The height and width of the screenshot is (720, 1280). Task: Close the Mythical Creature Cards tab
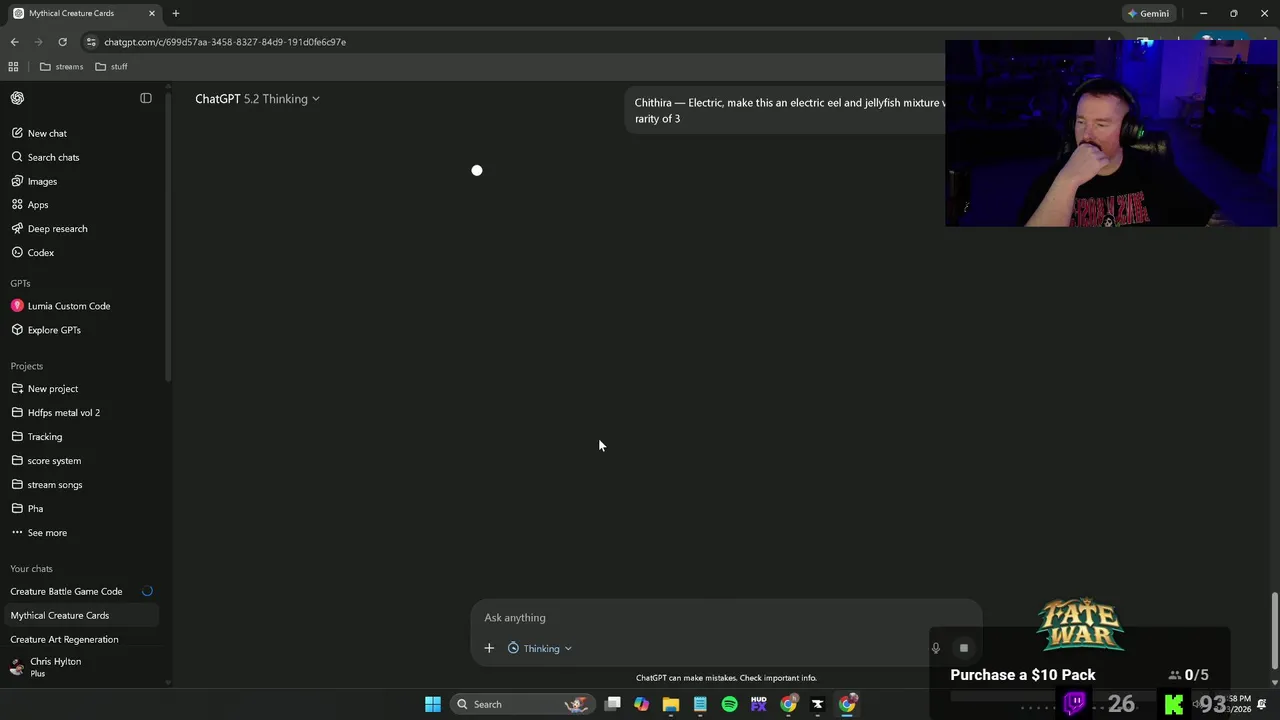[x=152, y=13]
